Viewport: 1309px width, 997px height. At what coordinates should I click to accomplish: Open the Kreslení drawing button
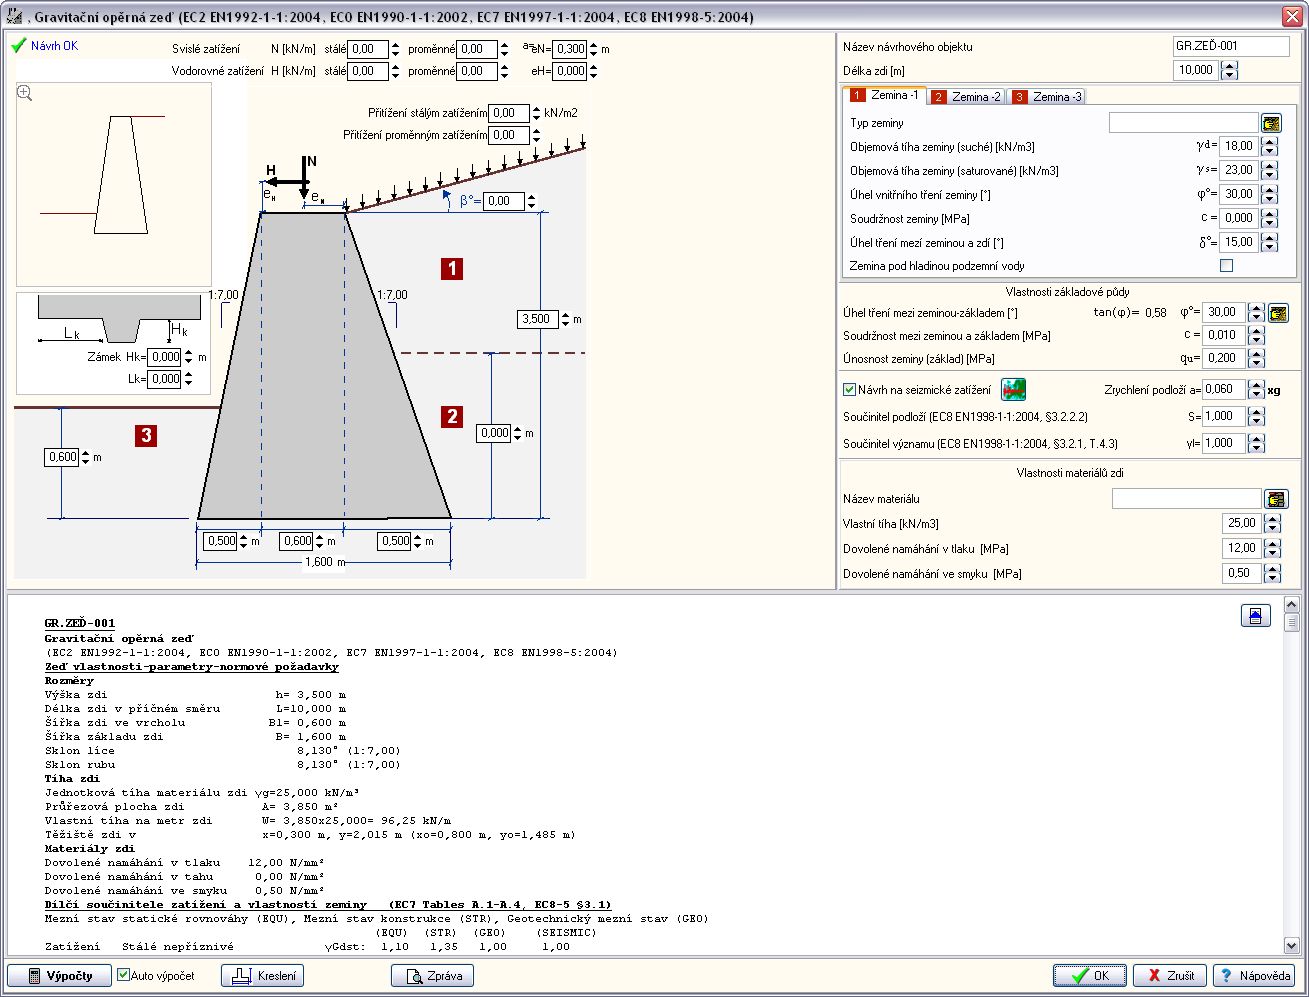262,975
